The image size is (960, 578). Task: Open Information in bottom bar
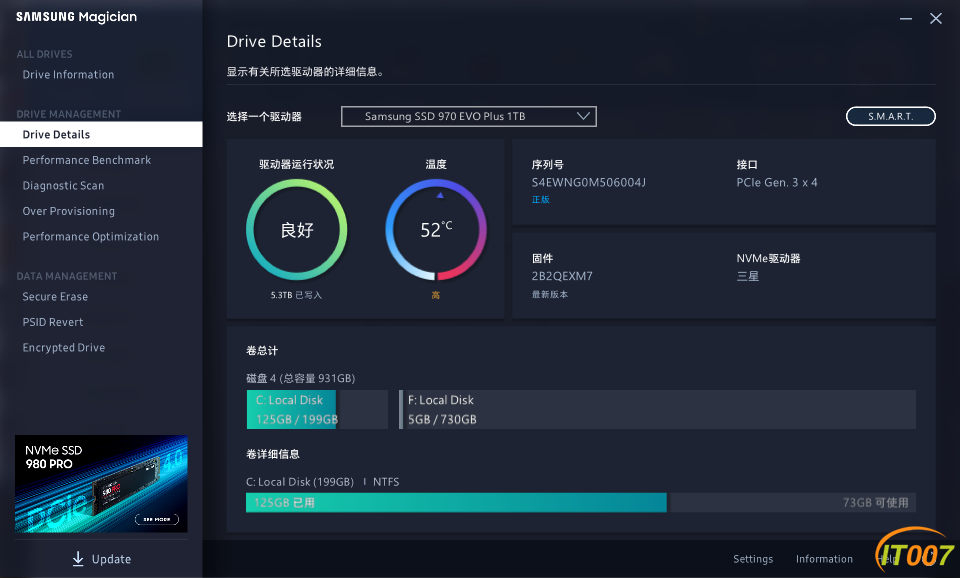(x=824, y=559)
